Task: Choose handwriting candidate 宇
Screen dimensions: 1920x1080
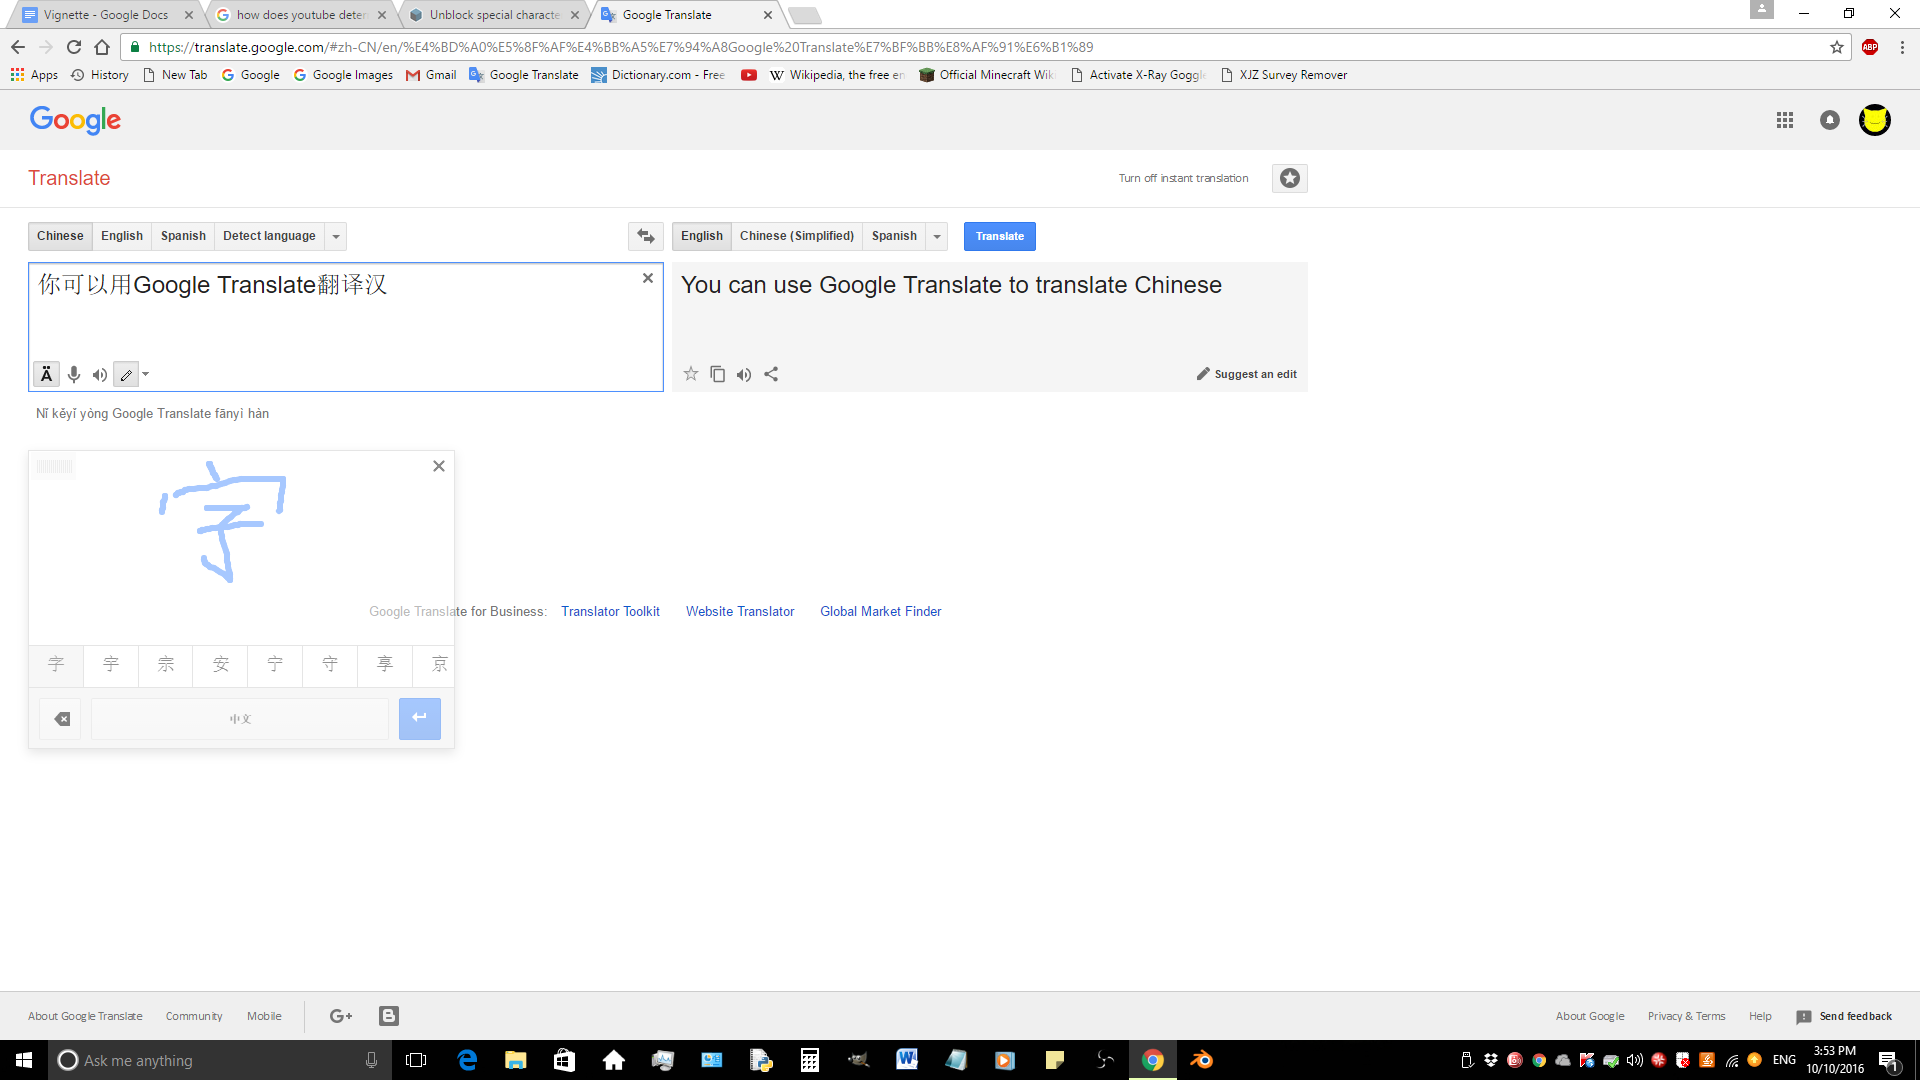Action: [111, 664]
